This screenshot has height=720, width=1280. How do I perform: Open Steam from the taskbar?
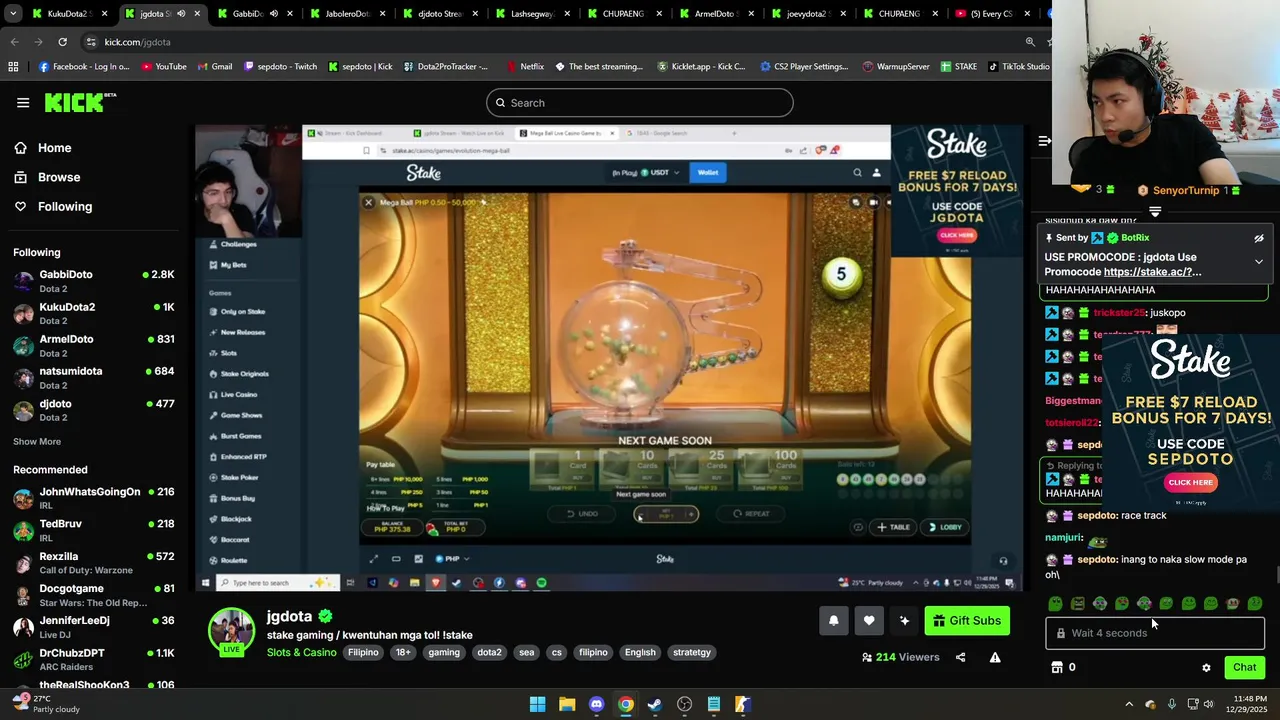(655, 704)
